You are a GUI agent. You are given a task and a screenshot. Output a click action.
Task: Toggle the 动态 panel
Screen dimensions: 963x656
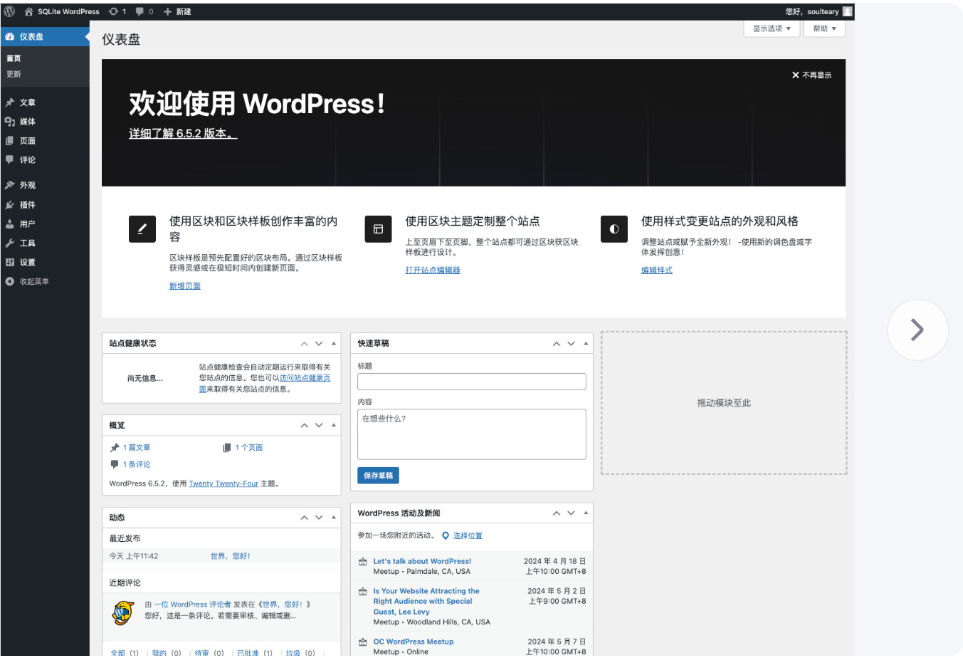coord(333,518)
